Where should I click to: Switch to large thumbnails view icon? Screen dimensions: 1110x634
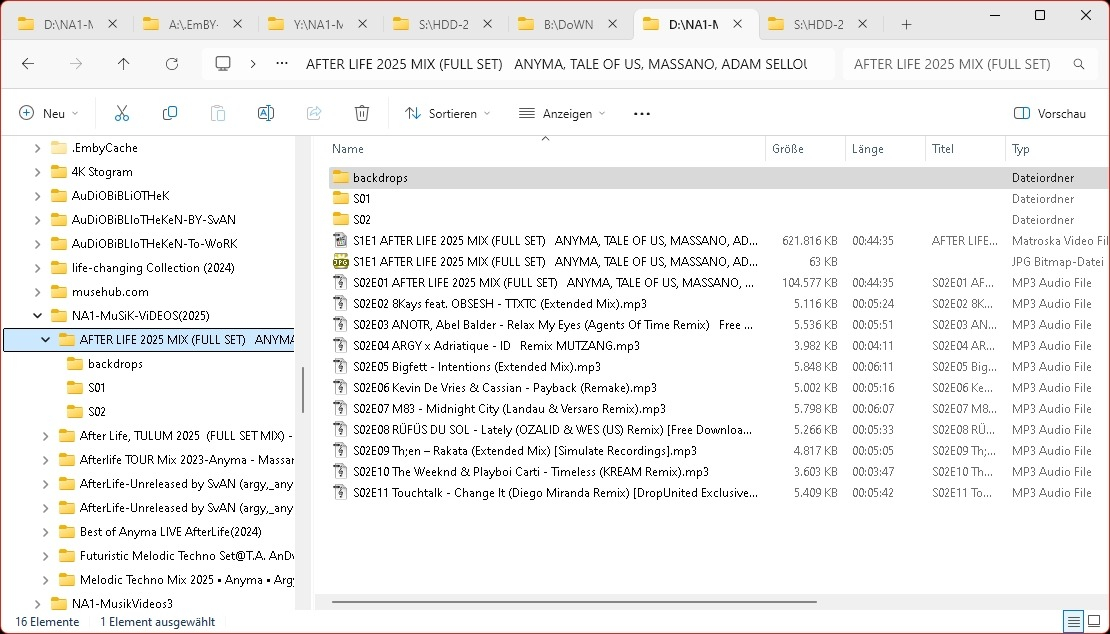(1094, 622)
